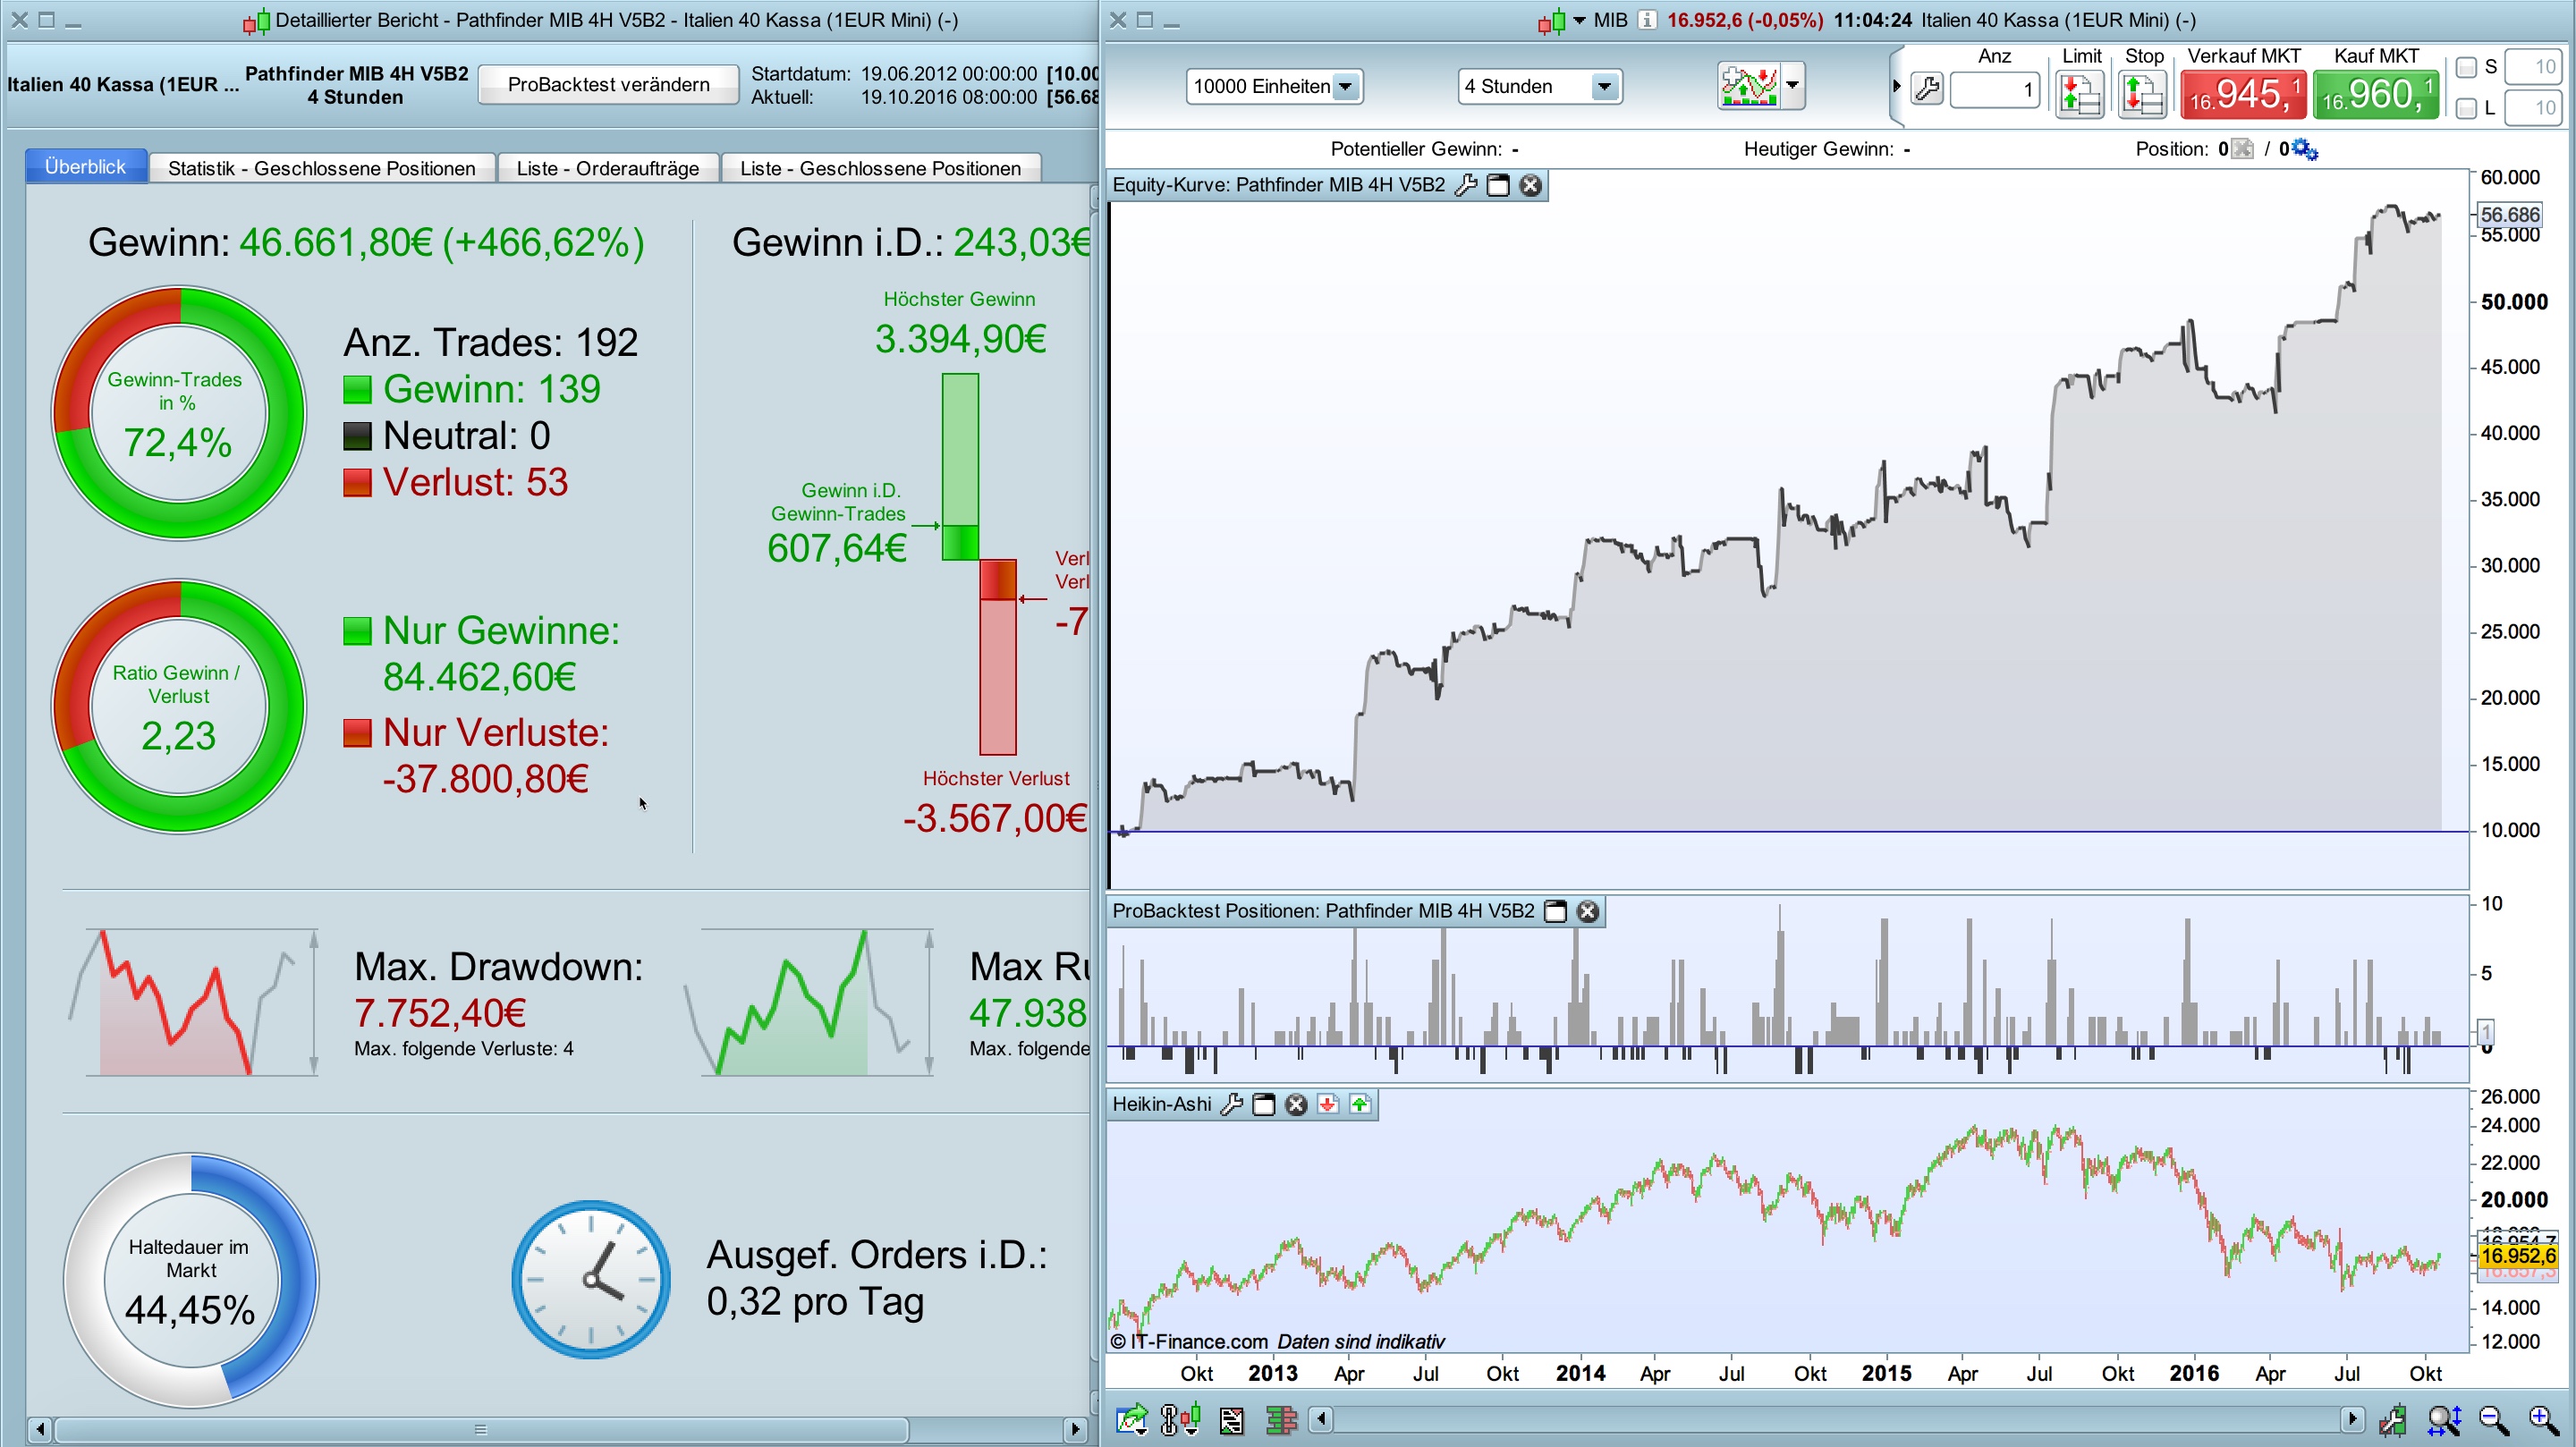This screenshot has width=2576, height=1447.
Task: Open the Stop order icon
Action: point(2142,94)
